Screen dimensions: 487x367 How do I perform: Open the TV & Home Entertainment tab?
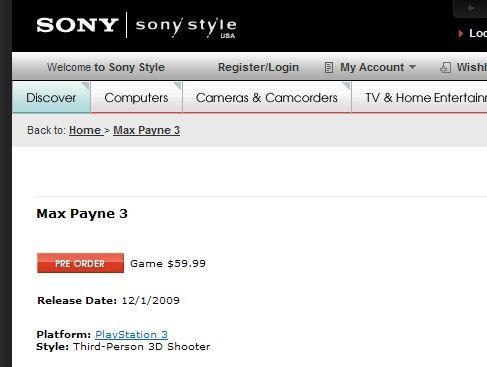pyautogui.click(x=420, y=97)
